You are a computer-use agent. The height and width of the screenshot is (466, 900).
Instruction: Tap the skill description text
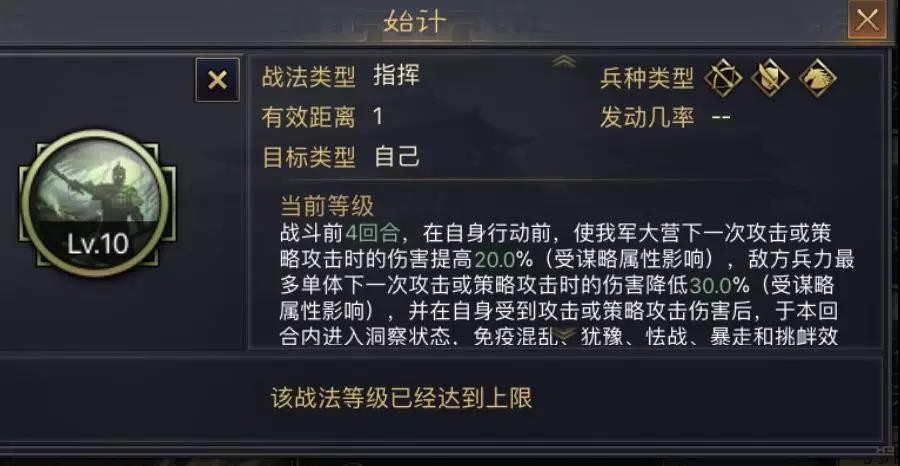coord(560,284)
